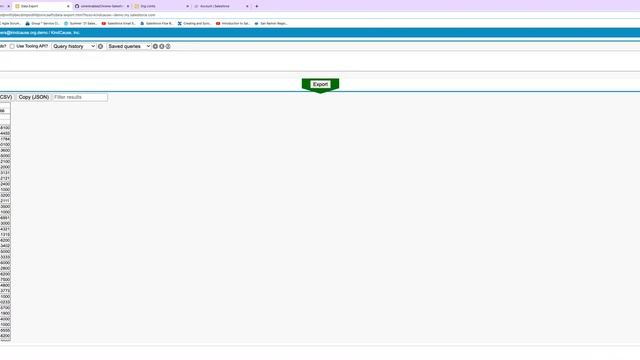The width and height of the screenshot is (640, 360).
Task: Switch to the GitHub browser tab
Action: tap(101, 6)
